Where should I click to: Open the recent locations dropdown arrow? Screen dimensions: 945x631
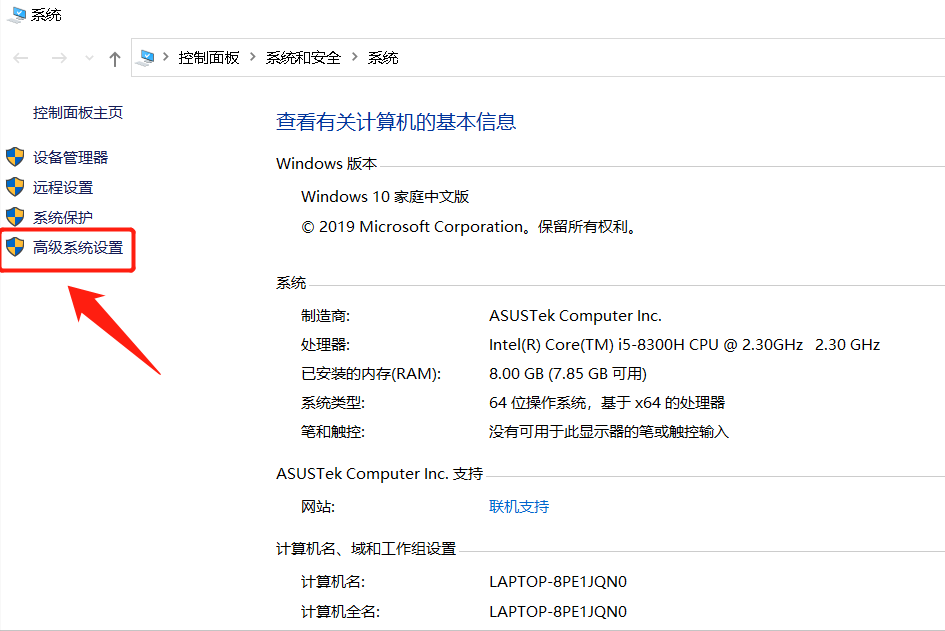[x=89, y=58]
